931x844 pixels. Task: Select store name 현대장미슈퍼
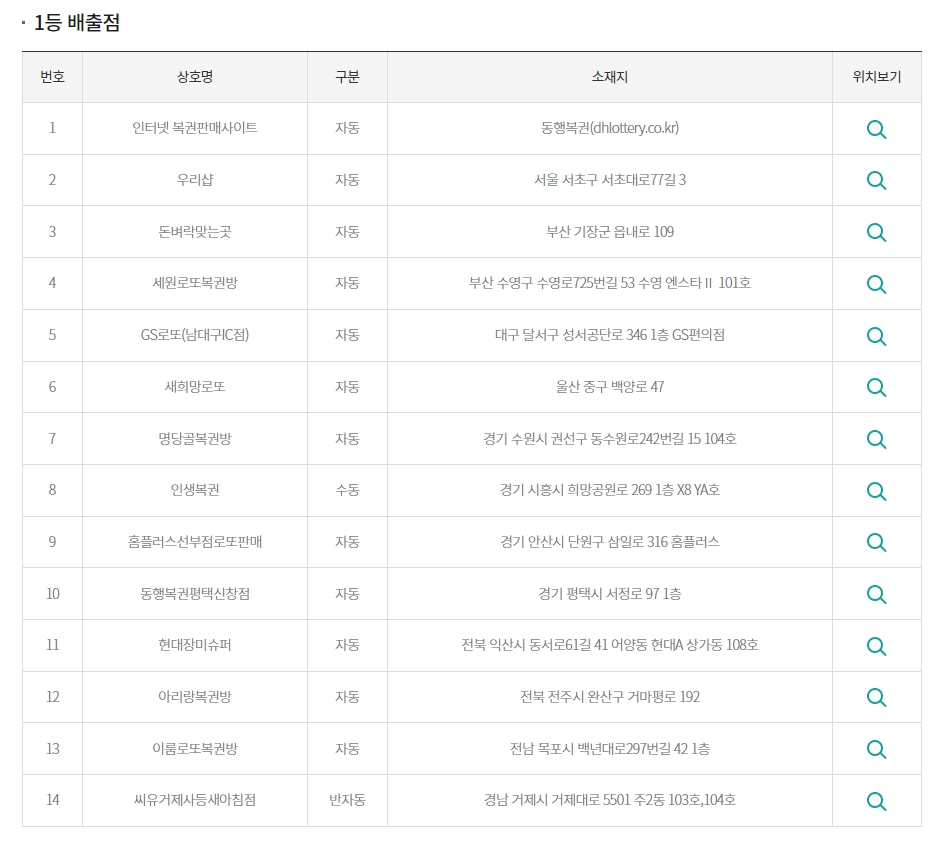(195, 644)
